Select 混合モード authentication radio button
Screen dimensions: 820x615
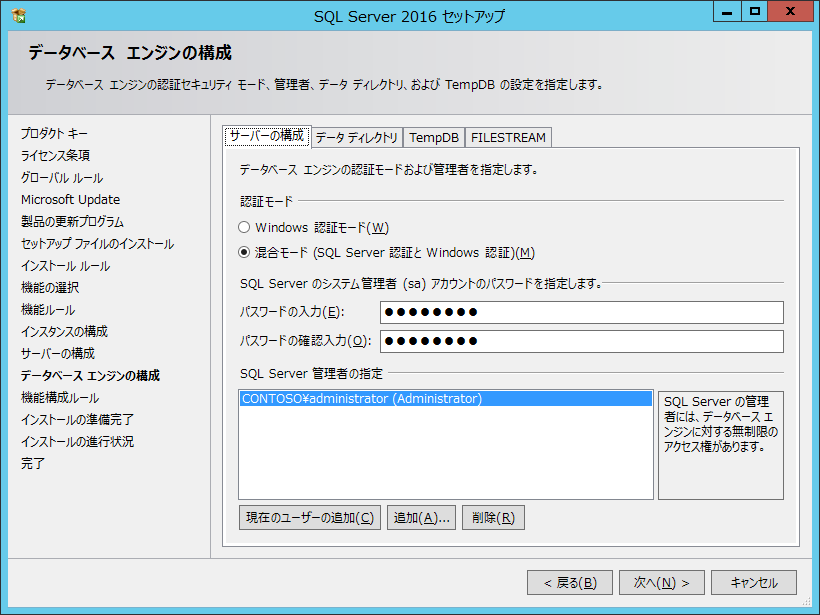point(244,253)
